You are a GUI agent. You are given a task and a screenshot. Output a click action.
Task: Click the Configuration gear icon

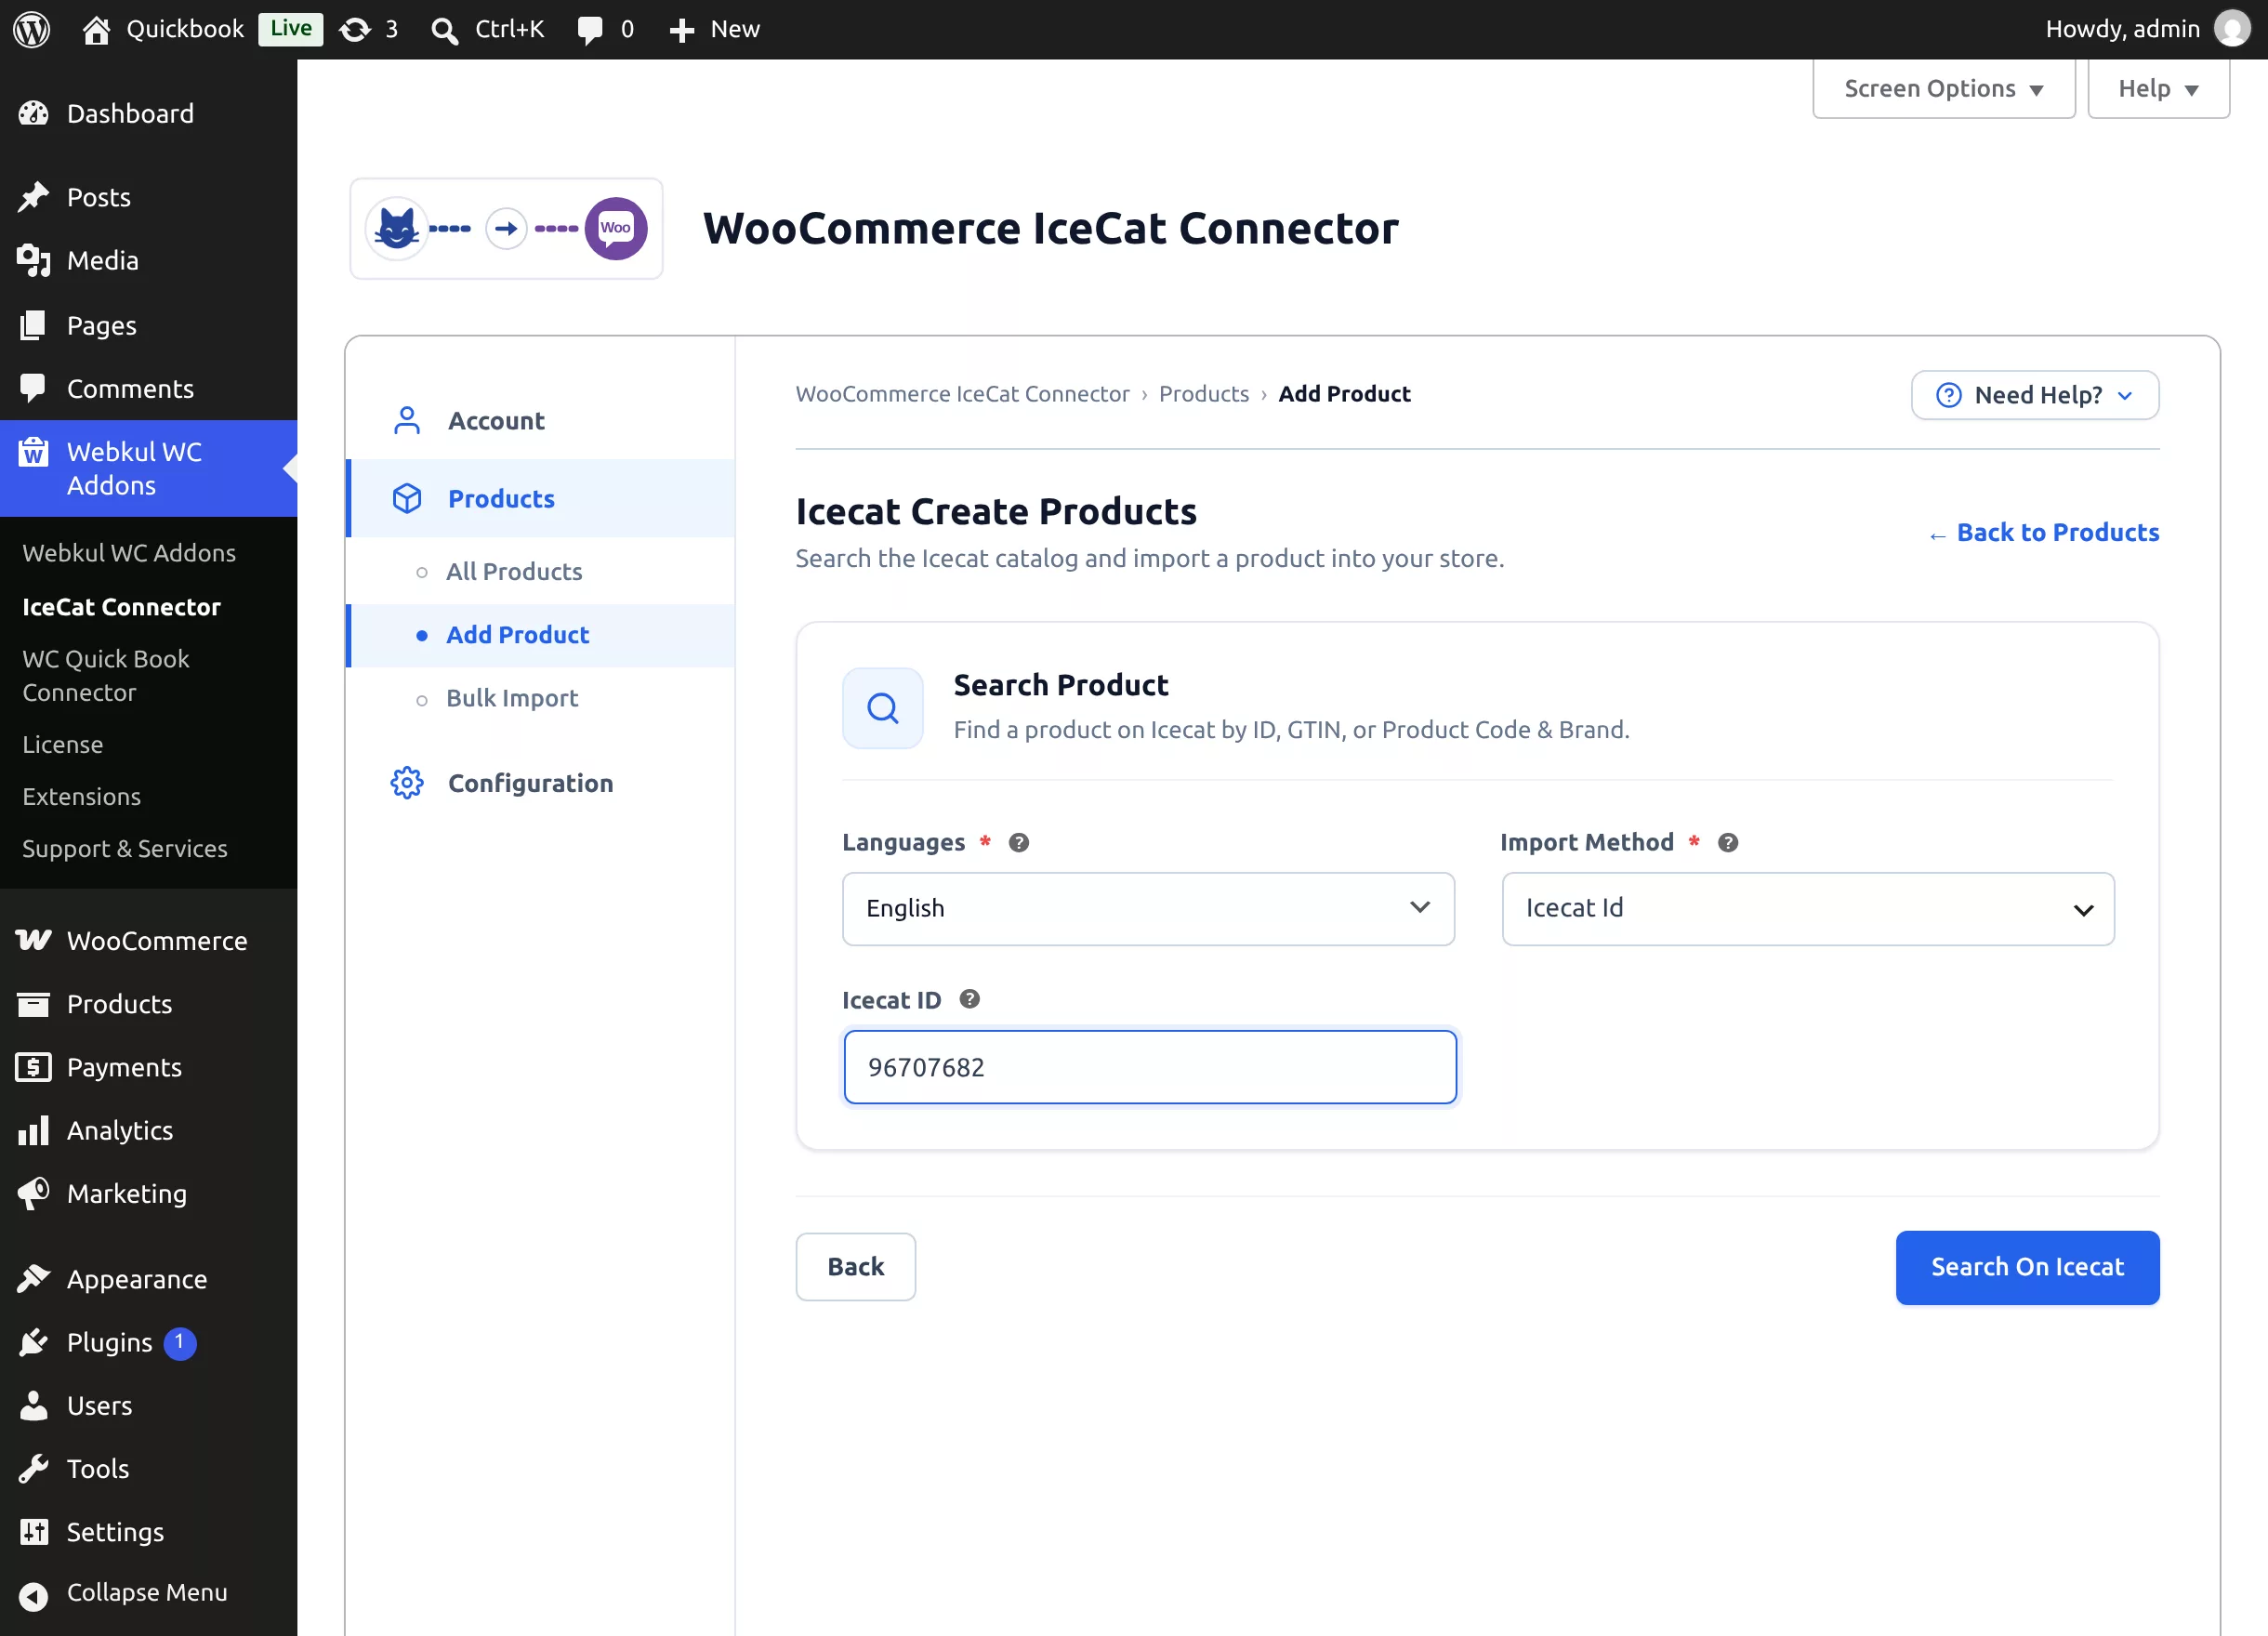407,782
